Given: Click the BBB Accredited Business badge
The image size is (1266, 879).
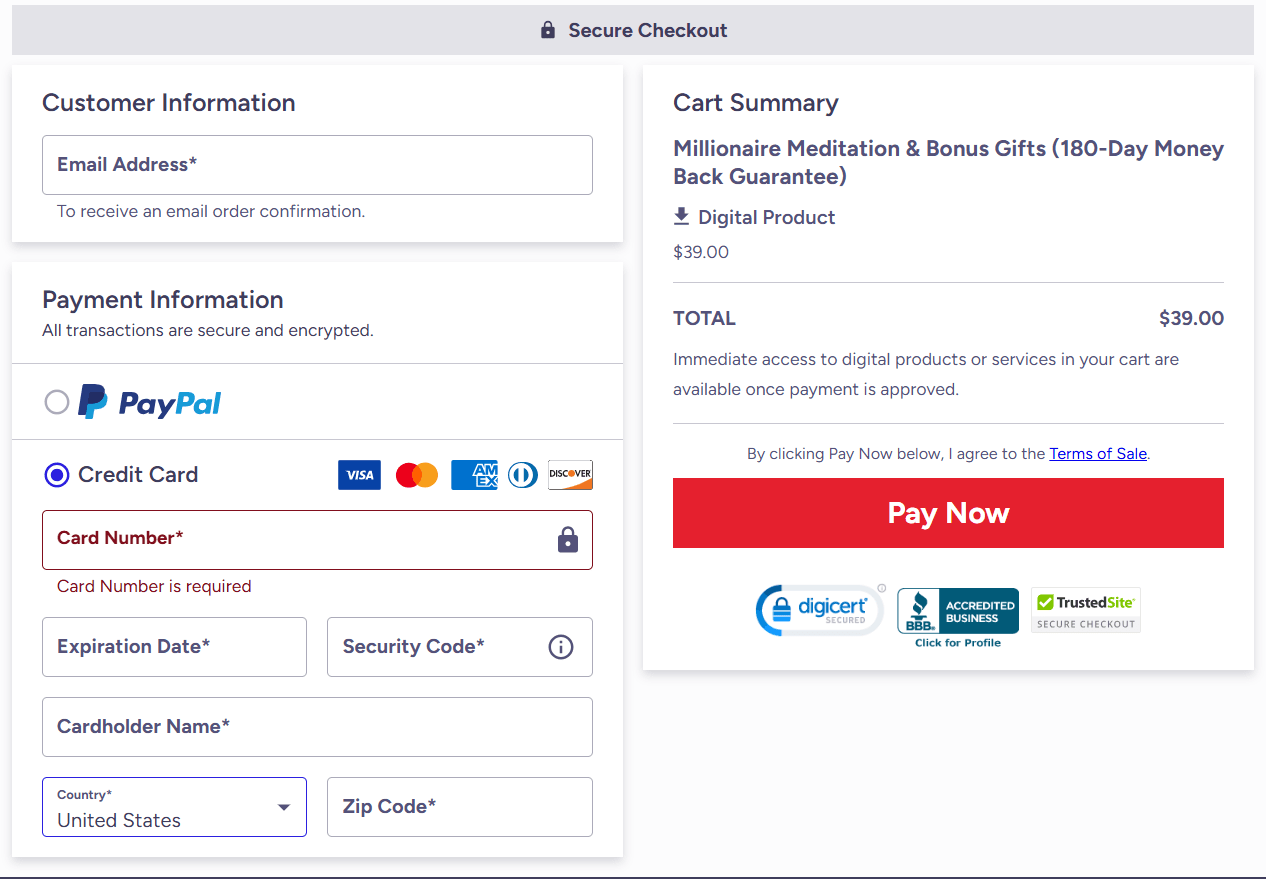Looking at the screenshot, I should (x=957, y=610).
